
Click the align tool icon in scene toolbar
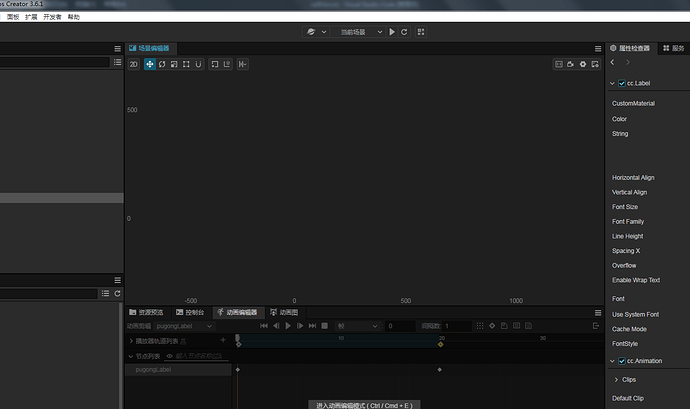[x=242, y=64]
